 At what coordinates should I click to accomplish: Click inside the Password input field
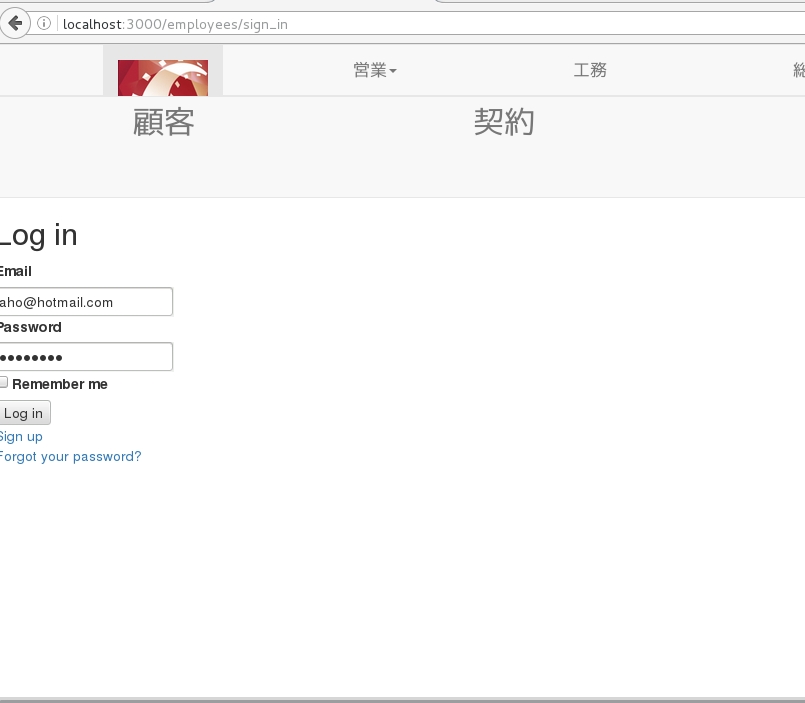click(x=85, y=356)
